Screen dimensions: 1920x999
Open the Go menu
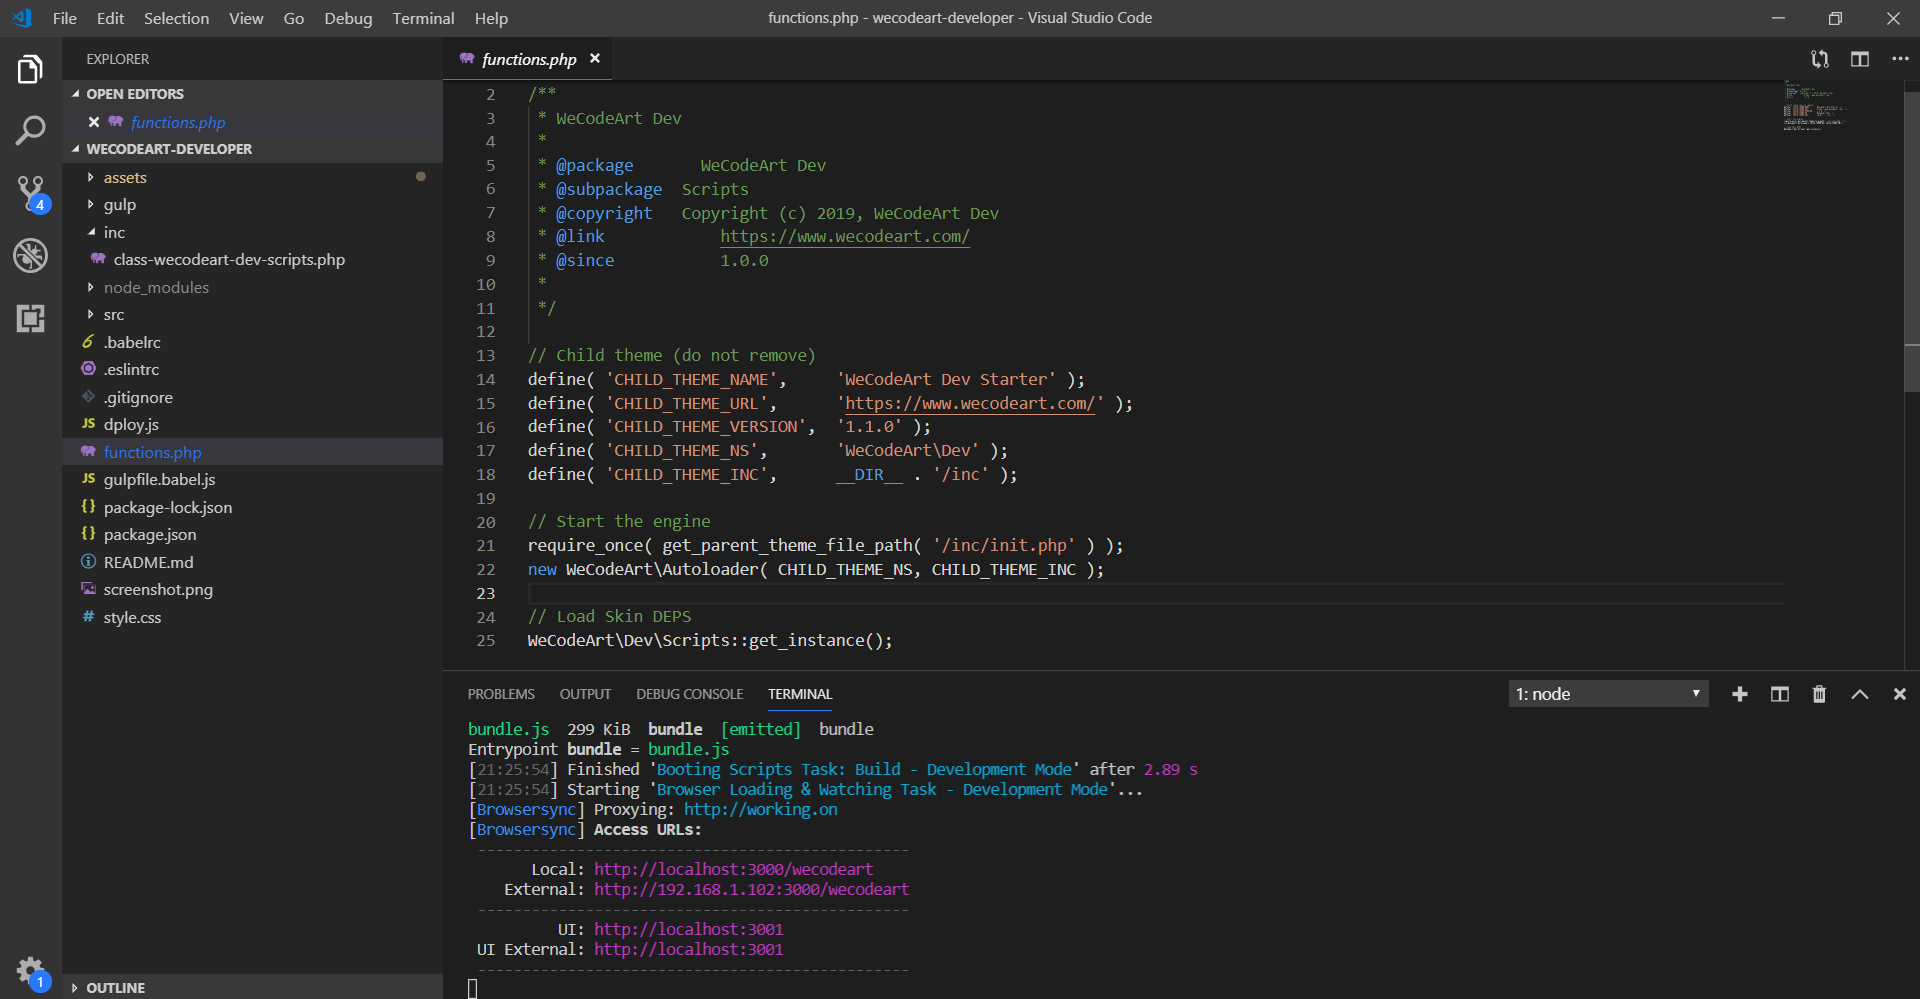pyautogui.click(x=293, y=18)
